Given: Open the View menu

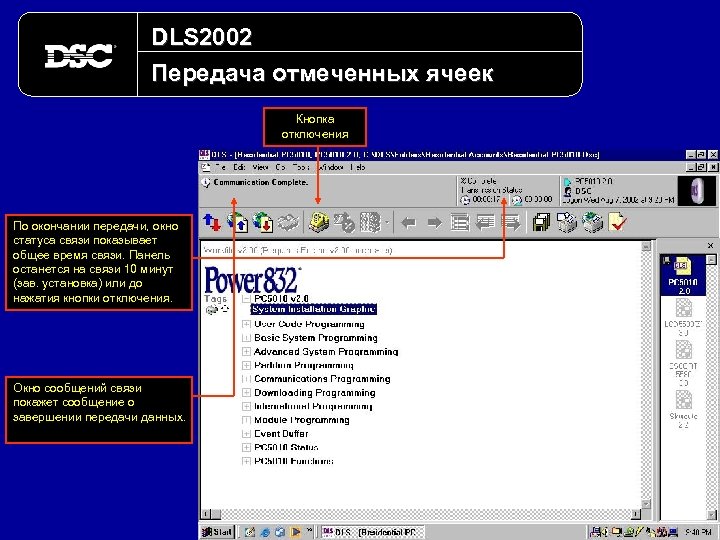Looking at the screenshot, I should click(x=260, y=167).
